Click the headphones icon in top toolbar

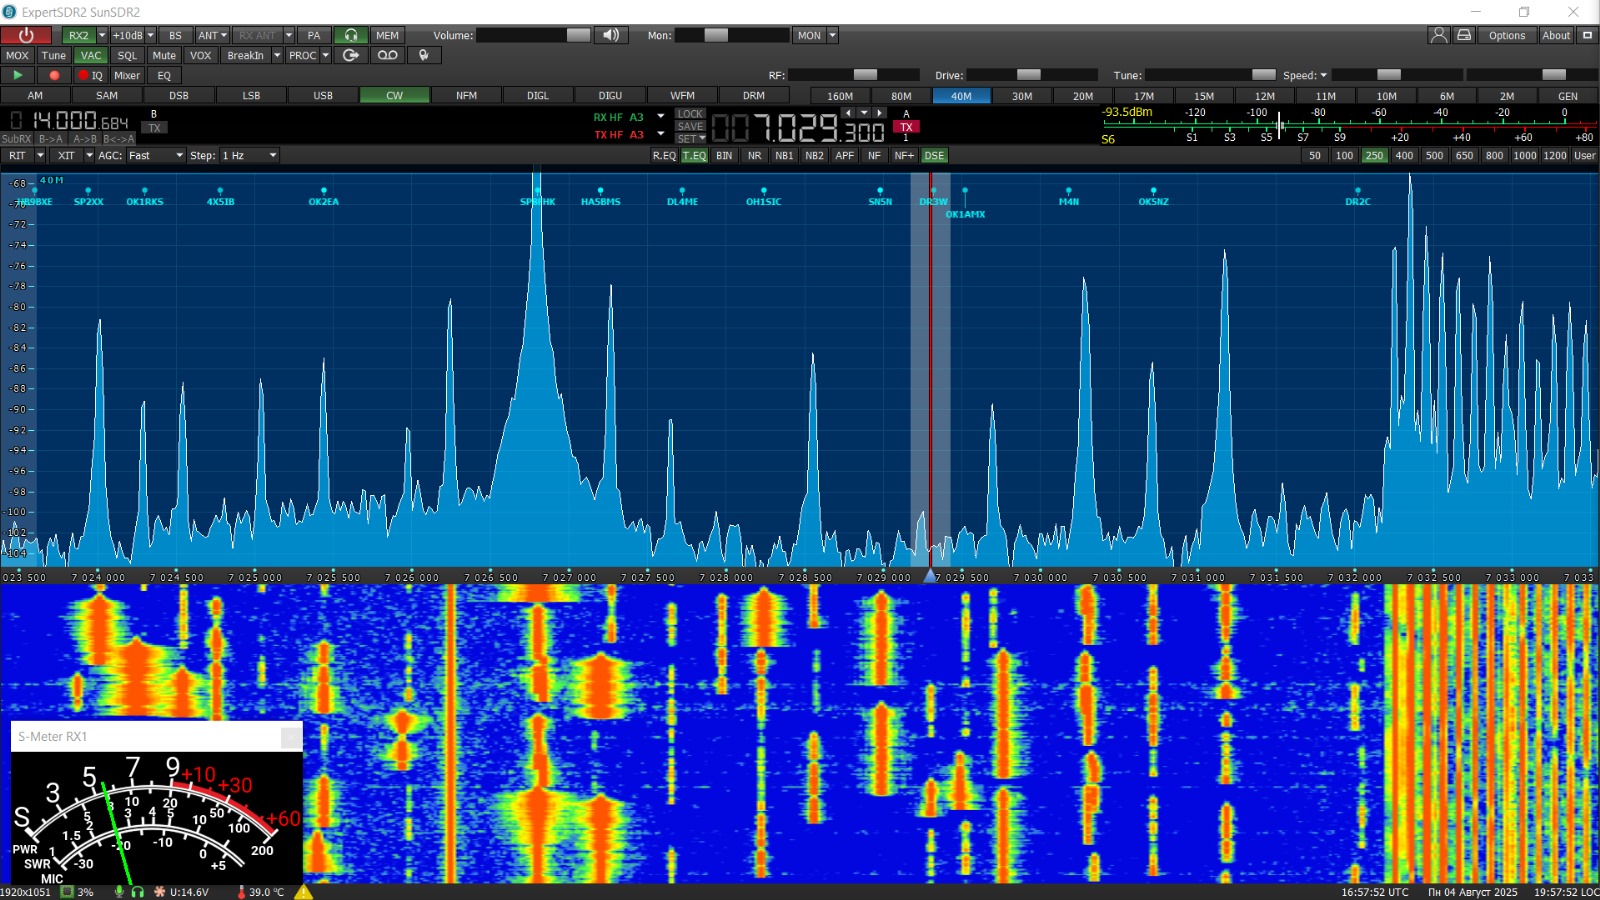pos(351,35)
